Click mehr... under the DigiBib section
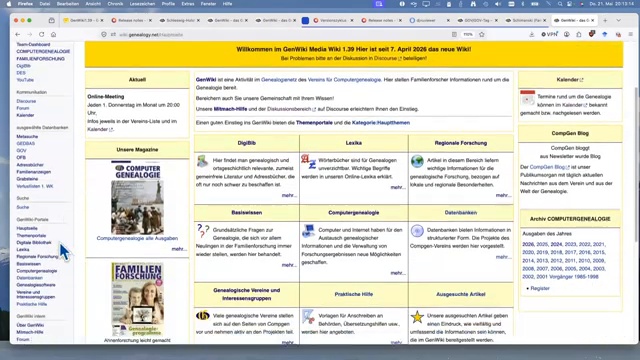Screen dimensions: 640x360 pos(289,196)
